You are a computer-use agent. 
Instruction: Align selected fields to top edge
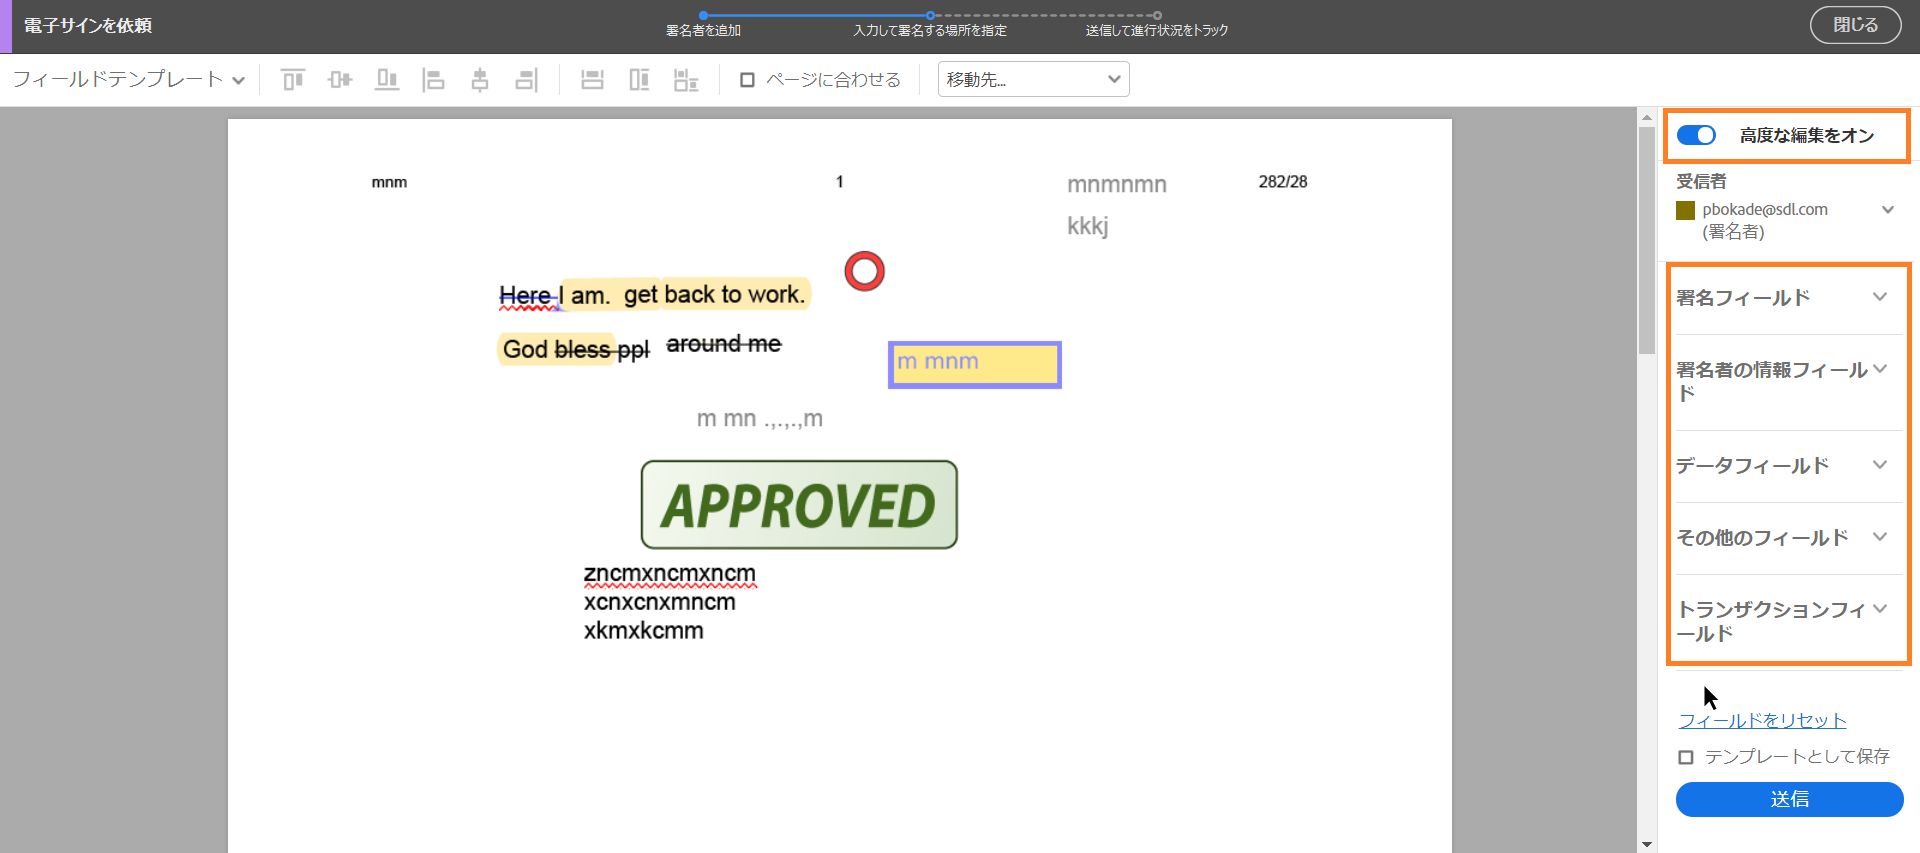click(x=293, y=80)
